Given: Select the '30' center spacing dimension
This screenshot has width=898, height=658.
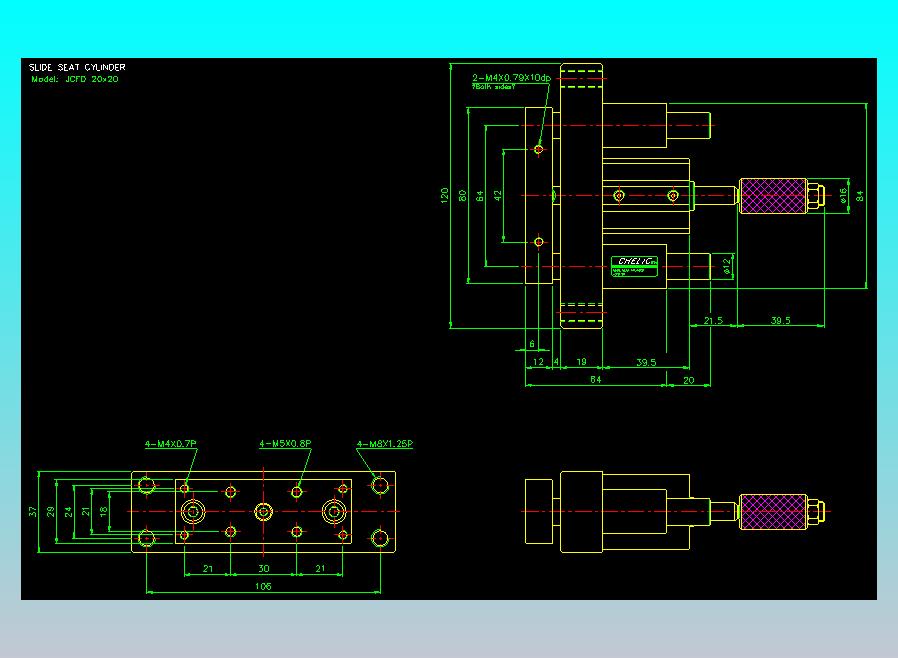Looking at the screenshot, I should pos(263,569).
